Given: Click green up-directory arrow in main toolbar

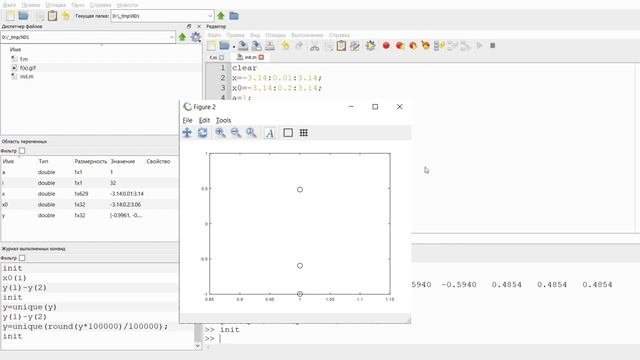Looking at the screenshot, I should pyautogui.click(x=221, y=16).
